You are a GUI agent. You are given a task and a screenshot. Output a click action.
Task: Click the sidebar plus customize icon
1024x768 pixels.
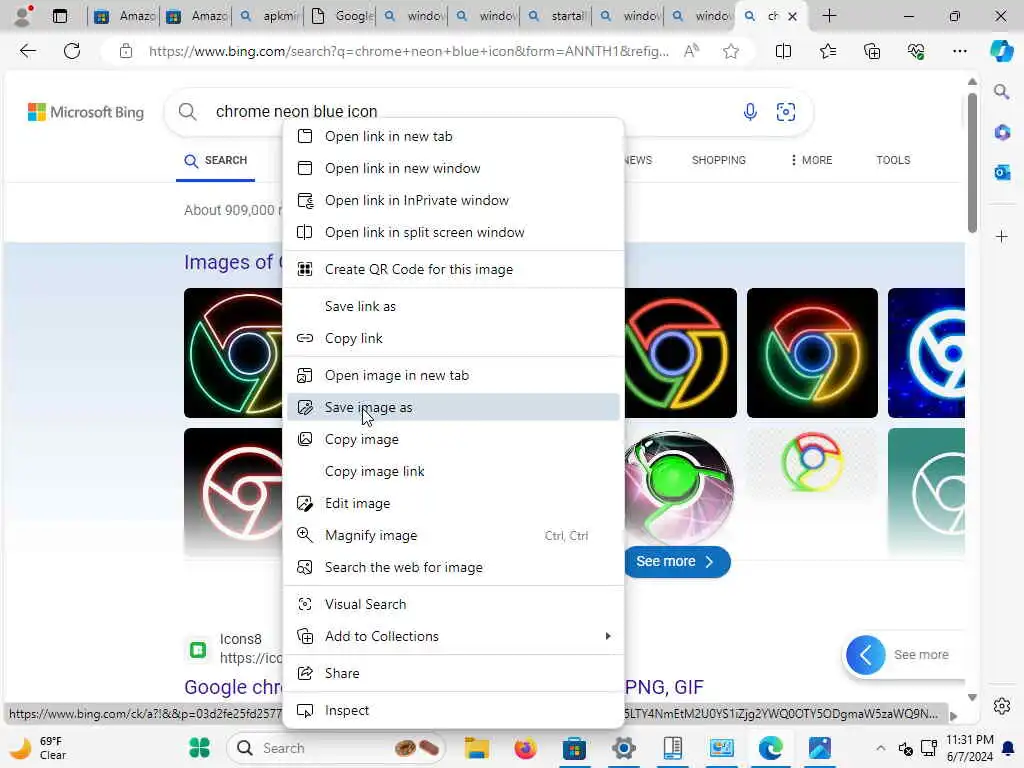[1002, 236]
